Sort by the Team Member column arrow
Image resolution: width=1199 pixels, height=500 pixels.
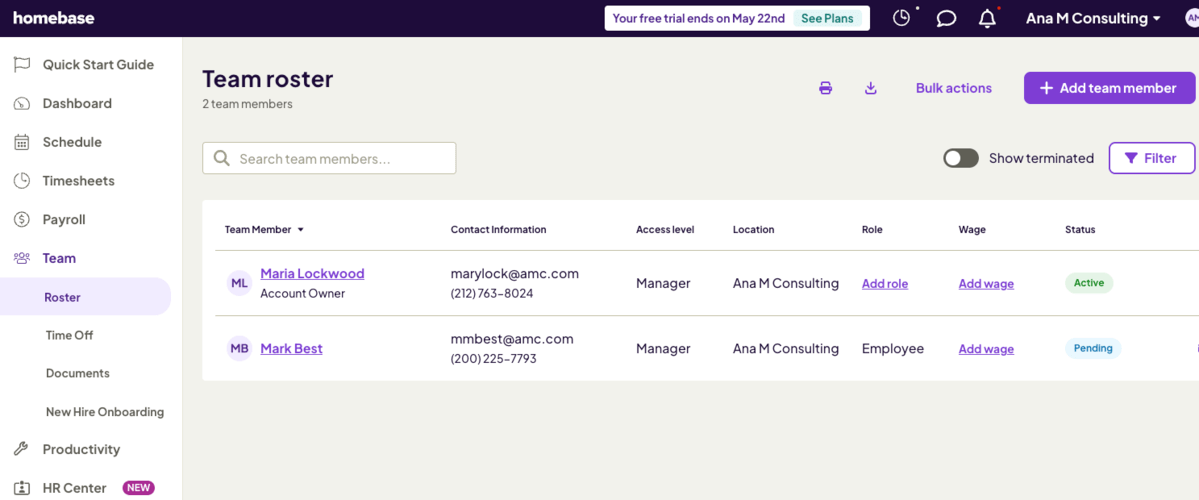tap(300, 230)
